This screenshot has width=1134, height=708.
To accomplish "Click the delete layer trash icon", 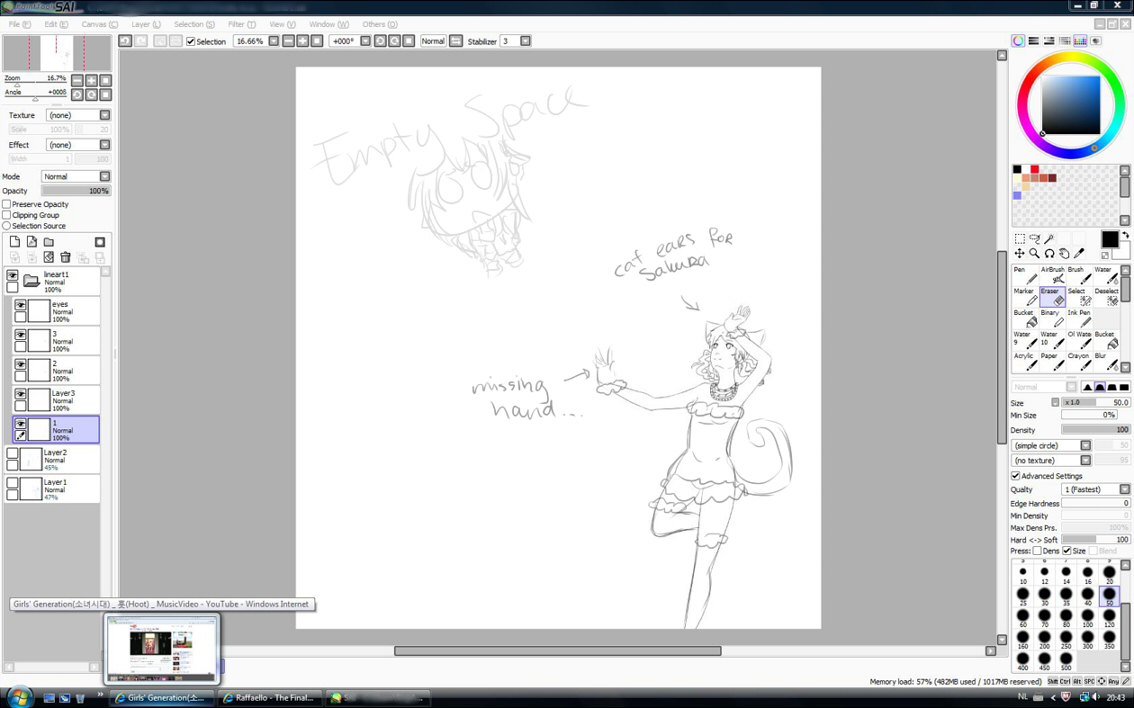I will click(x=65, y=258).
